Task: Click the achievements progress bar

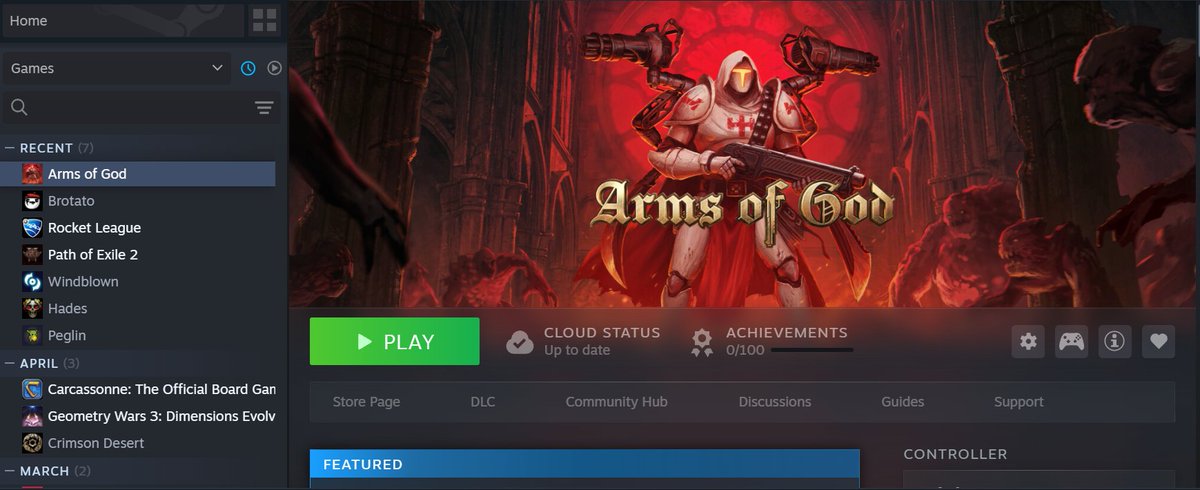Action: pyautogui.click(x=812, y=350)
